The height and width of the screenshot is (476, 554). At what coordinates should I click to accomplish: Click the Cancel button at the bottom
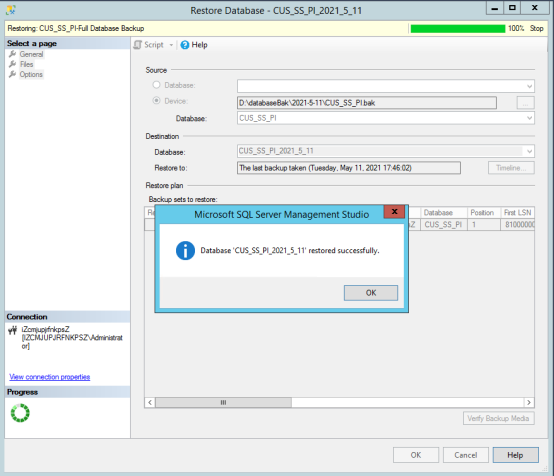pyautogui.click(x=466, y=455)
